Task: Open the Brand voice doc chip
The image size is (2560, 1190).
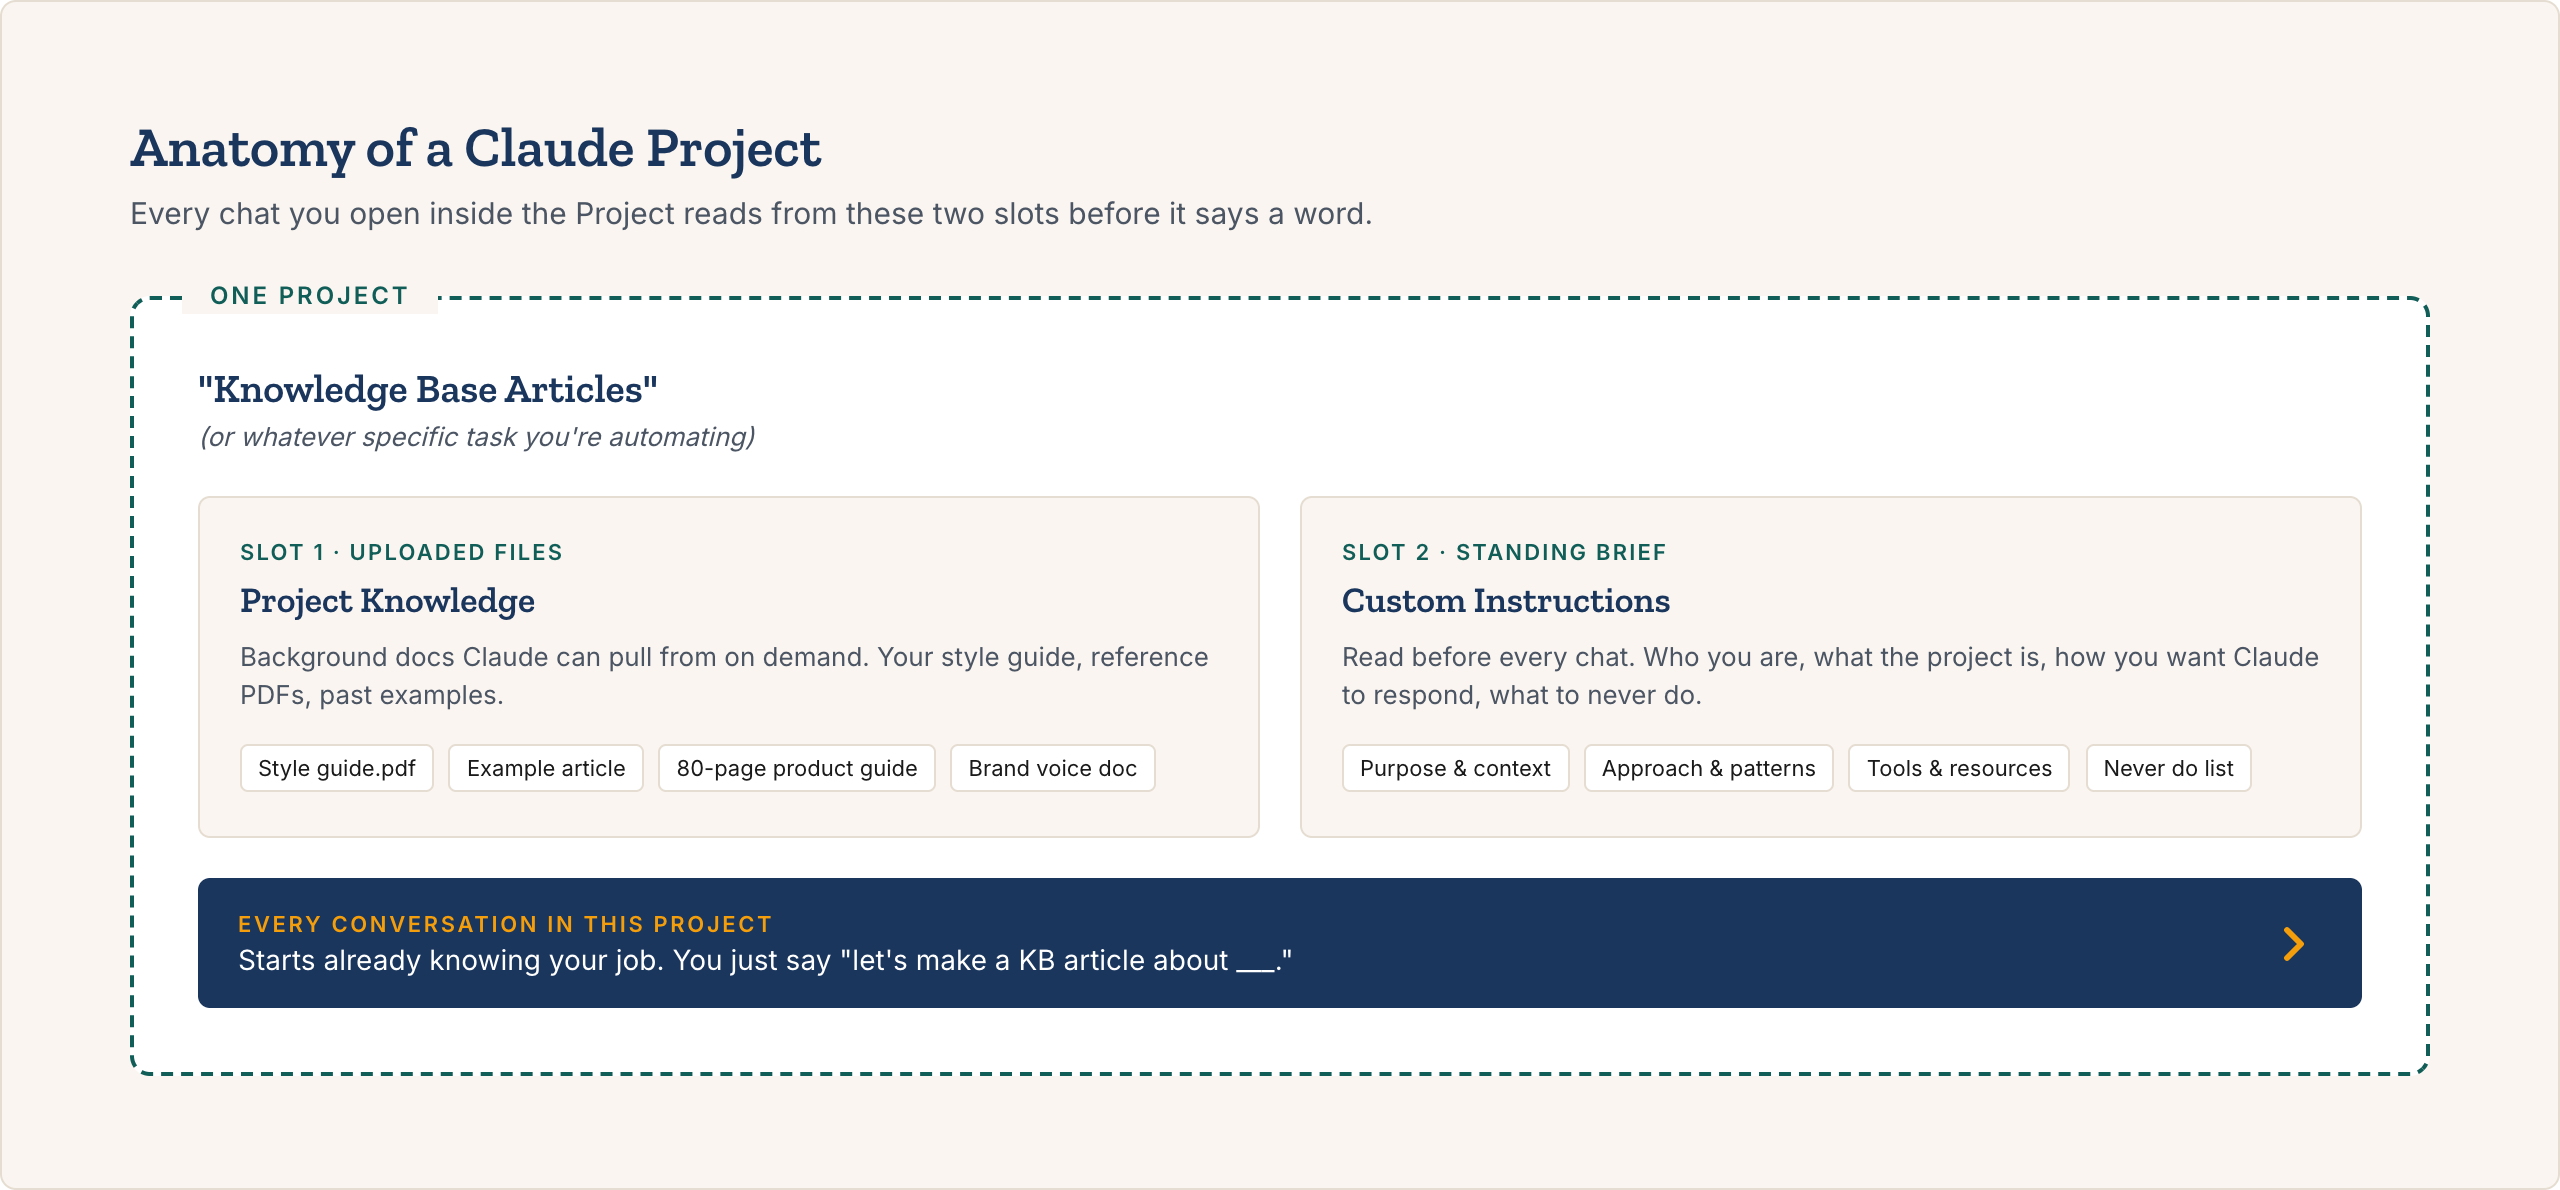Action: tap(1052, 768)
